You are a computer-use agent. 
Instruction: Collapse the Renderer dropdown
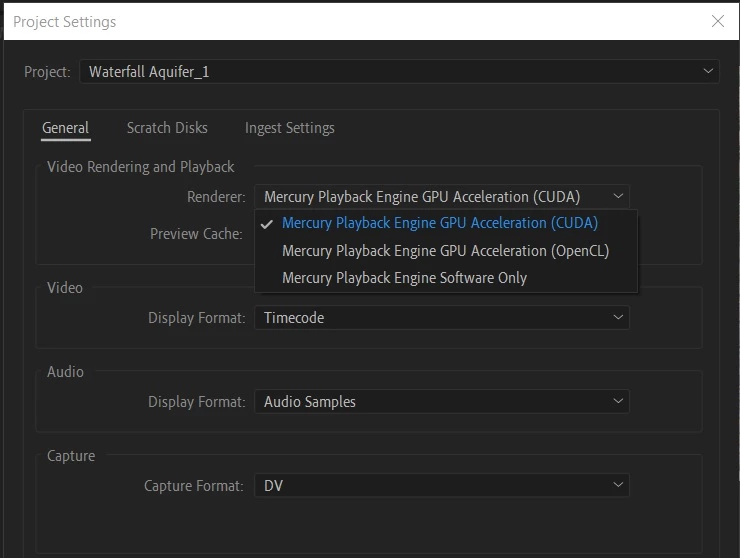pos(442,196)
